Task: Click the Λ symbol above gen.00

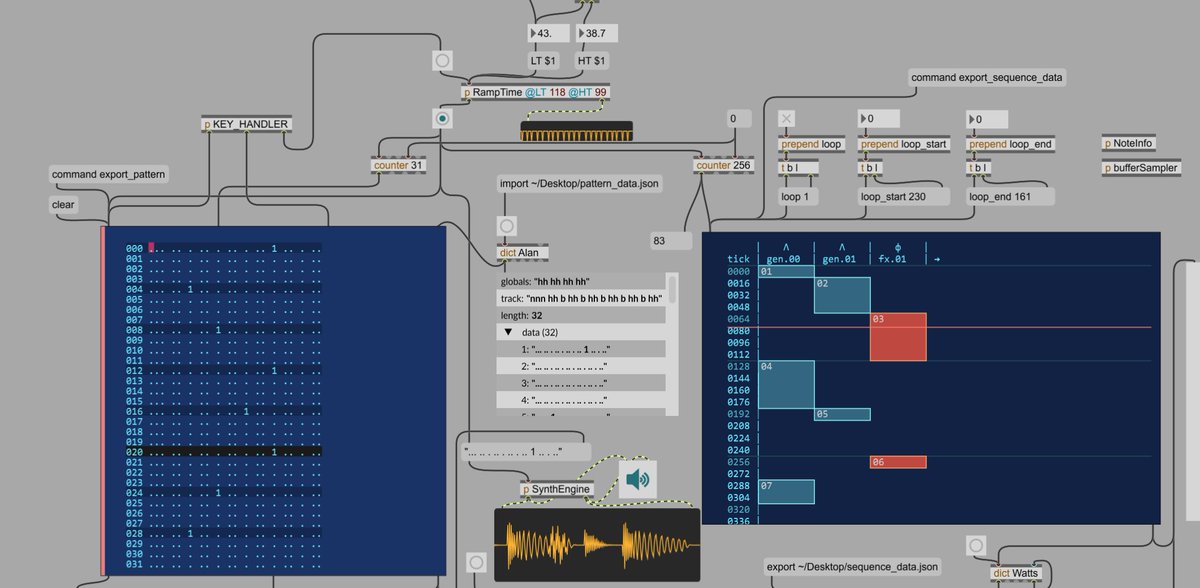Action: (x=786, y=247)
